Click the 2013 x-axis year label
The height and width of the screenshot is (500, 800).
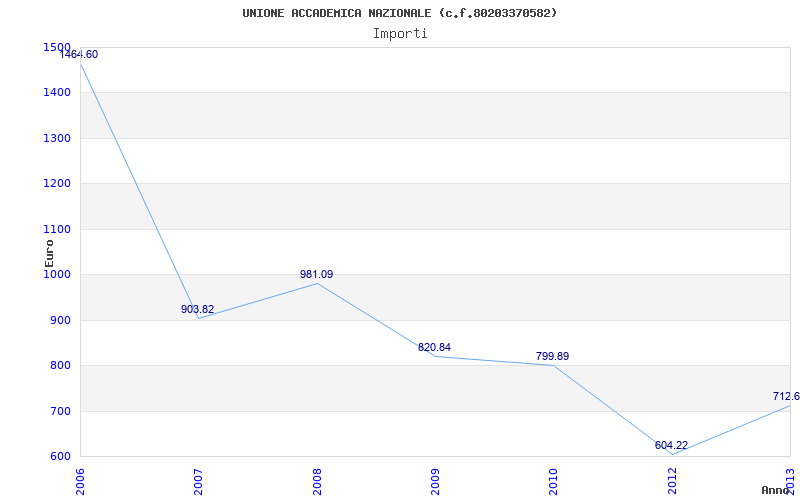(x=790, y=482)
